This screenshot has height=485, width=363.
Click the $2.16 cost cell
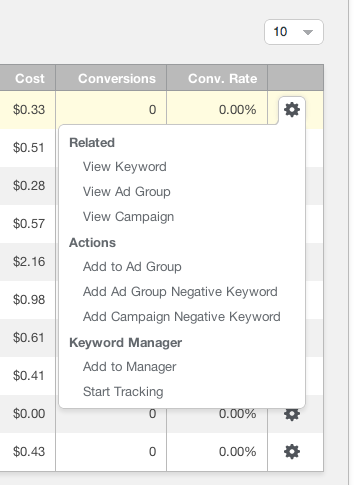(29, 262)
